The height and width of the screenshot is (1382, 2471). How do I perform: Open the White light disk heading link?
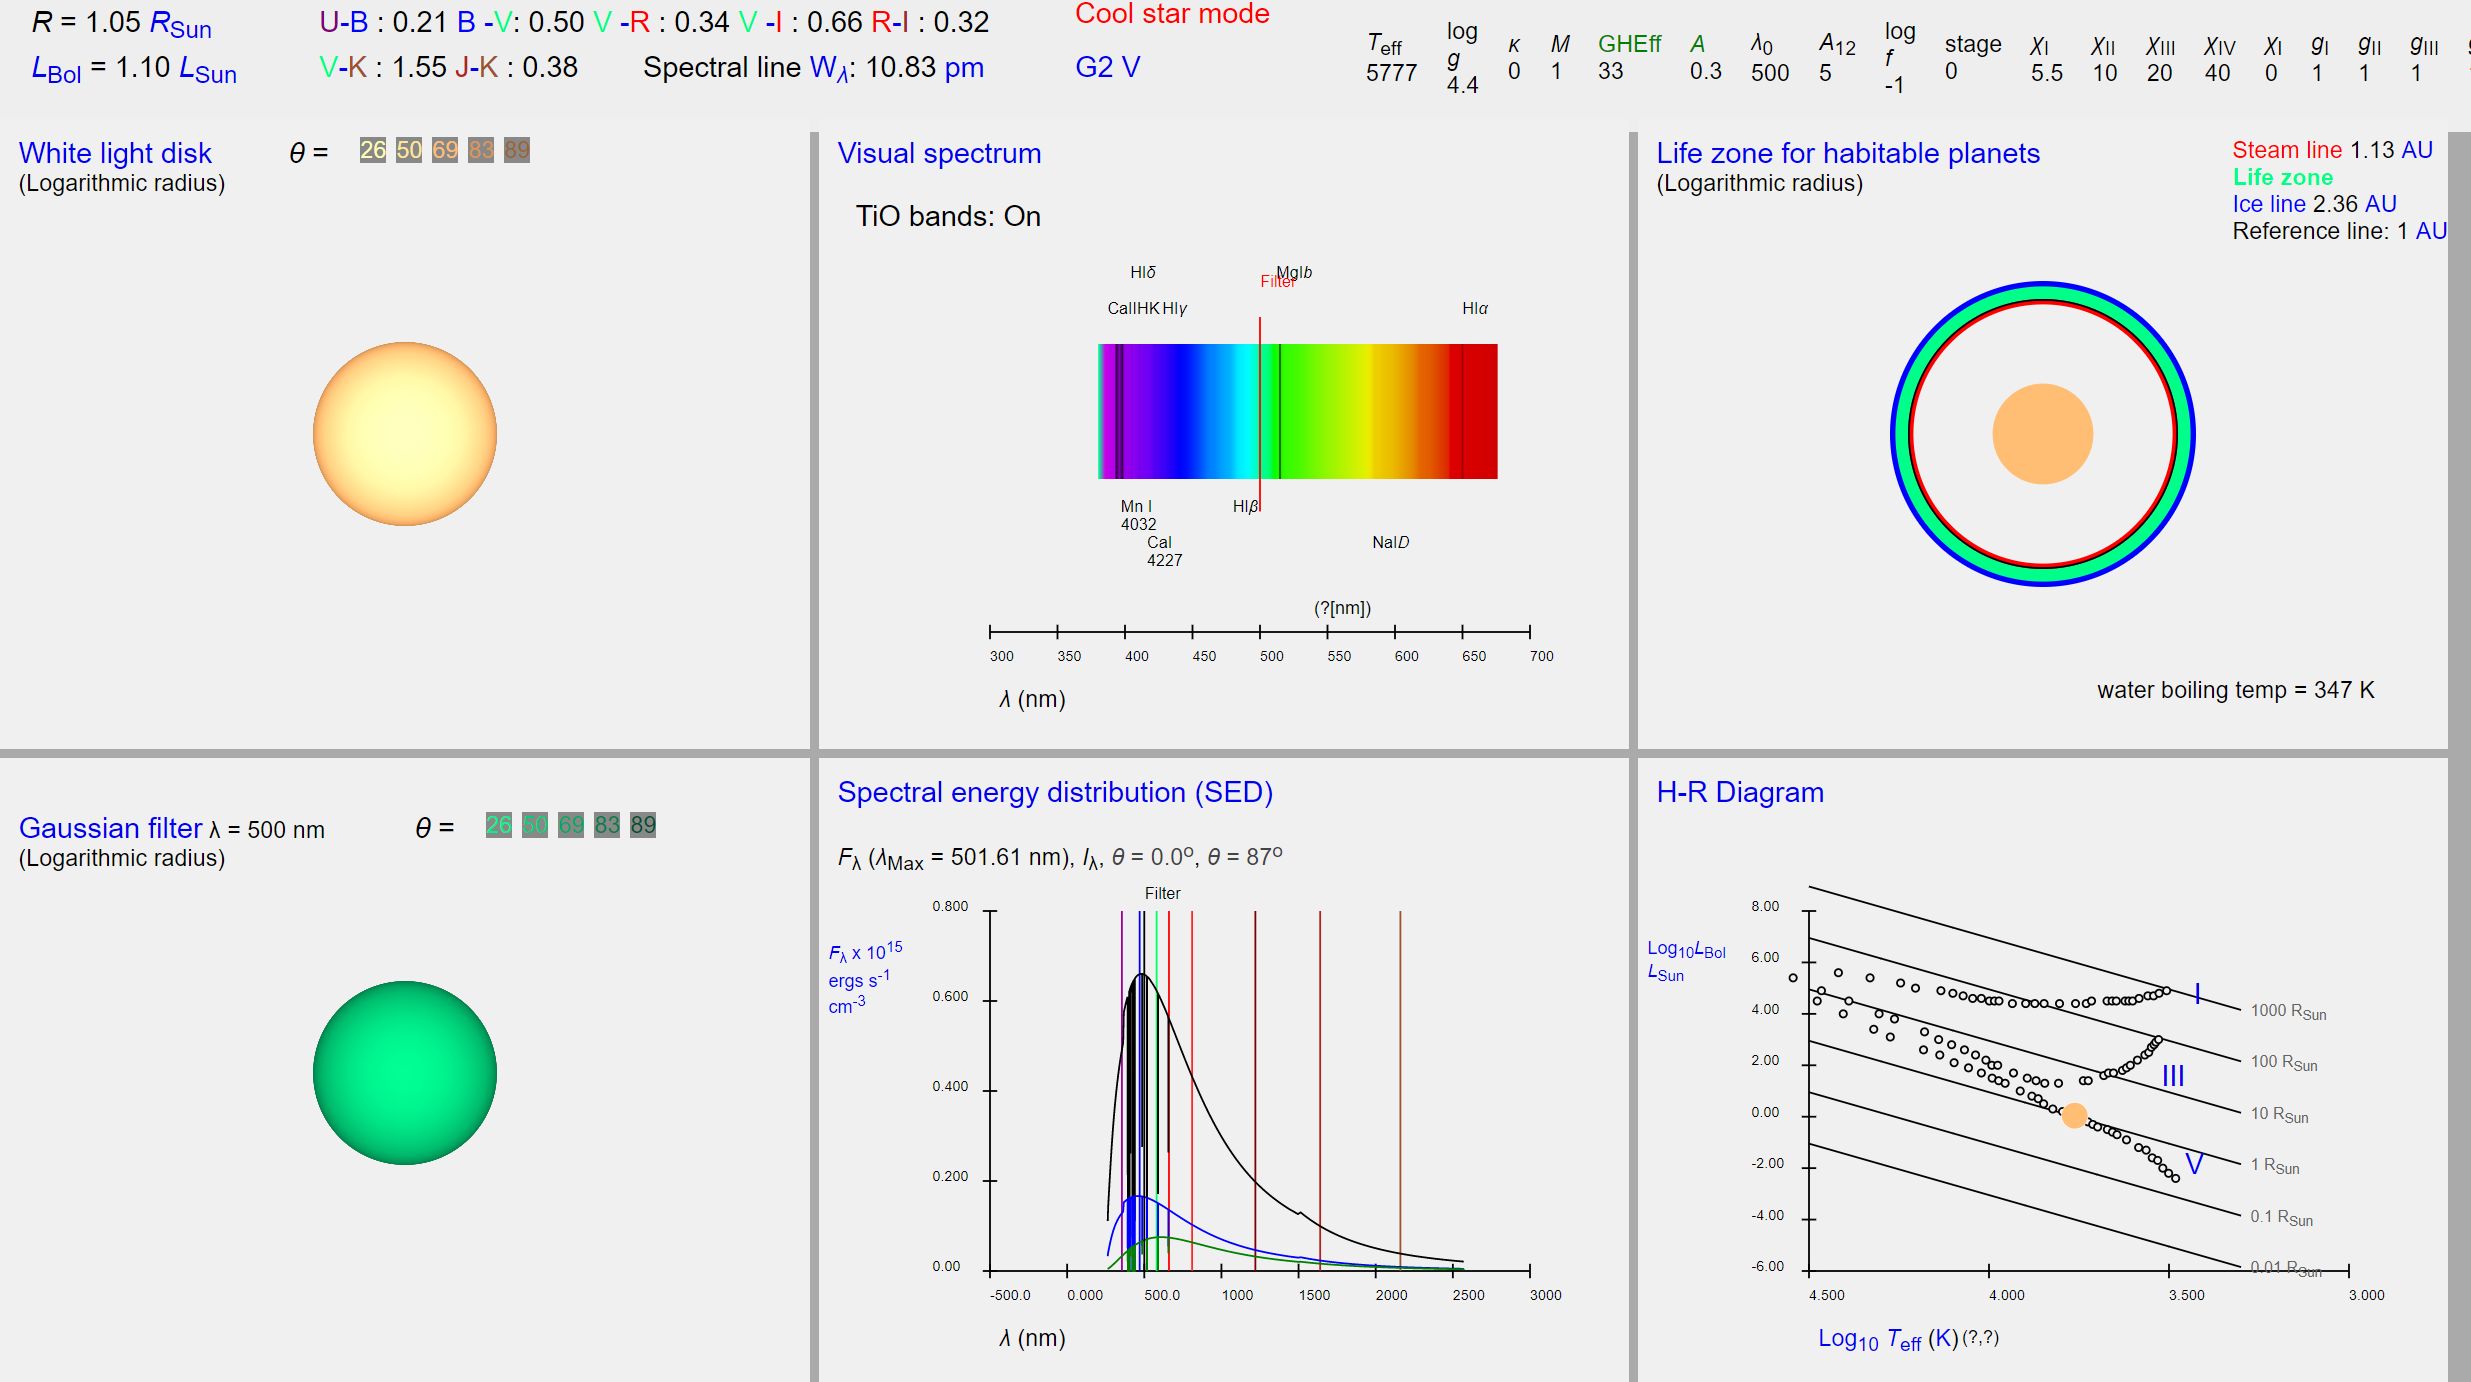click(115, 153)
